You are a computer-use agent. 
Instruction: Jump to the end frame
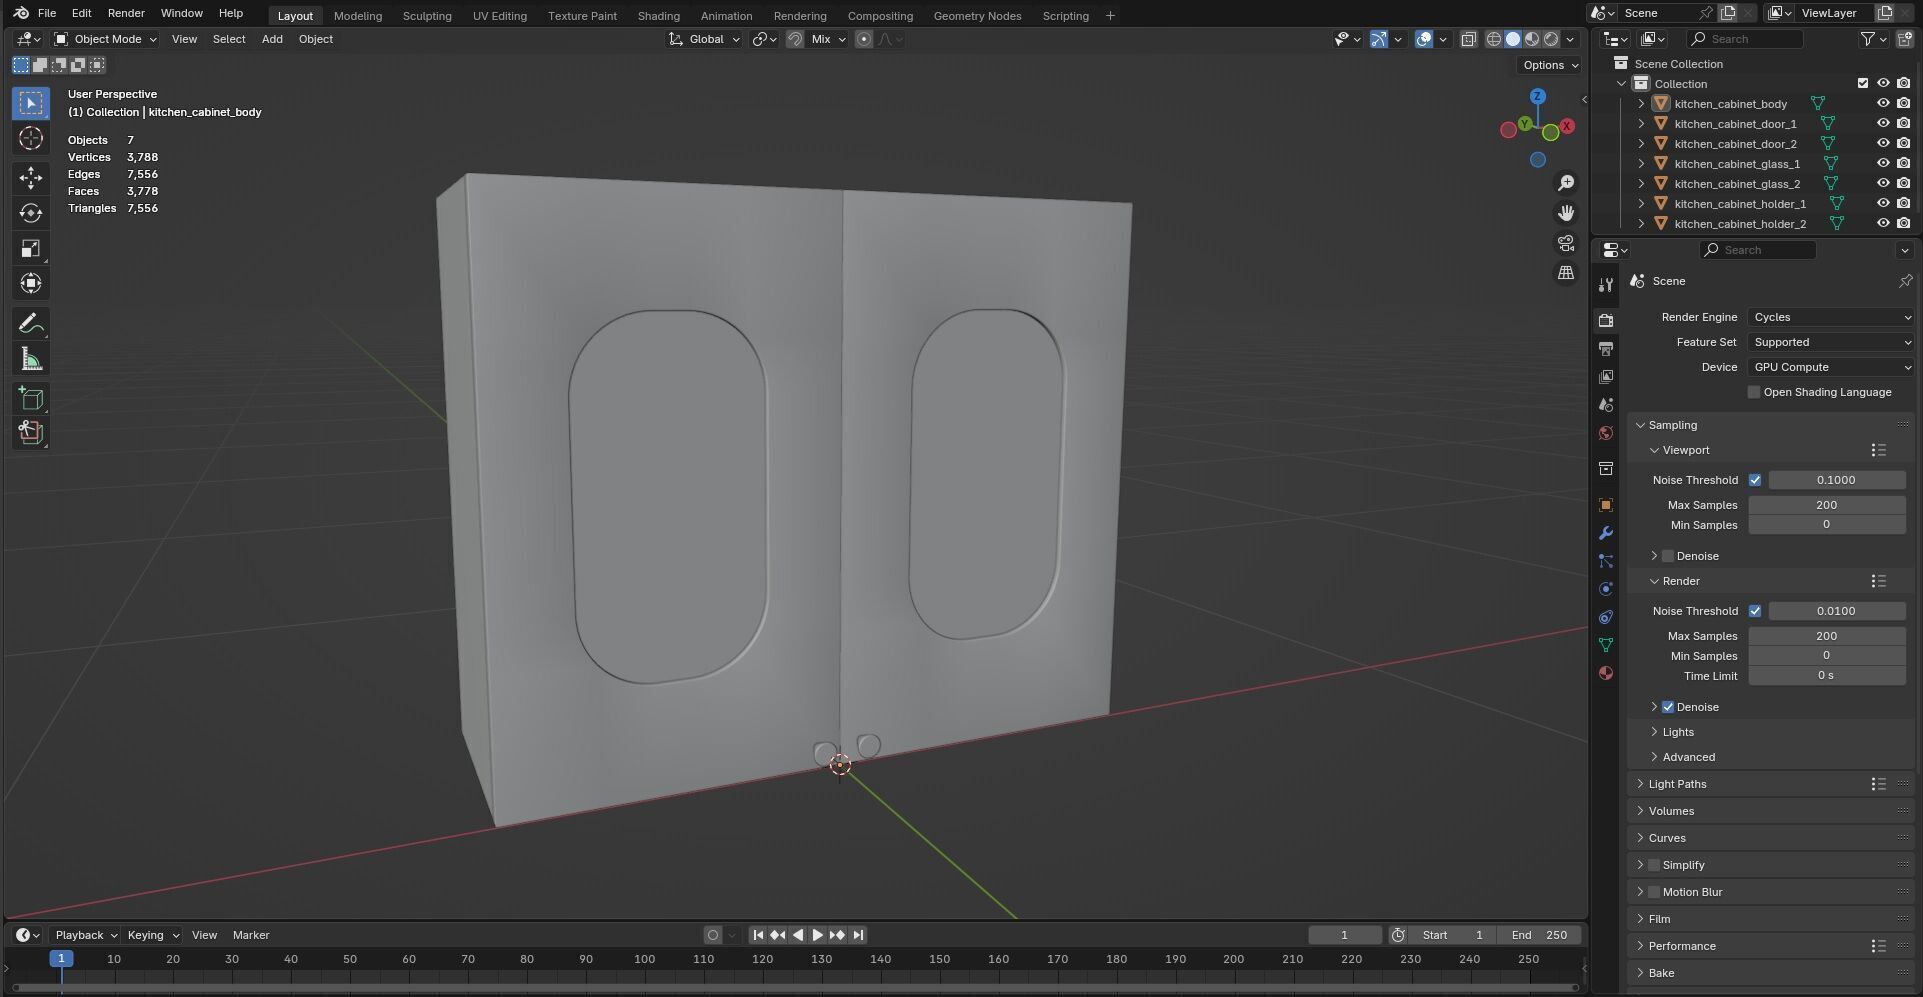(858, 935)
